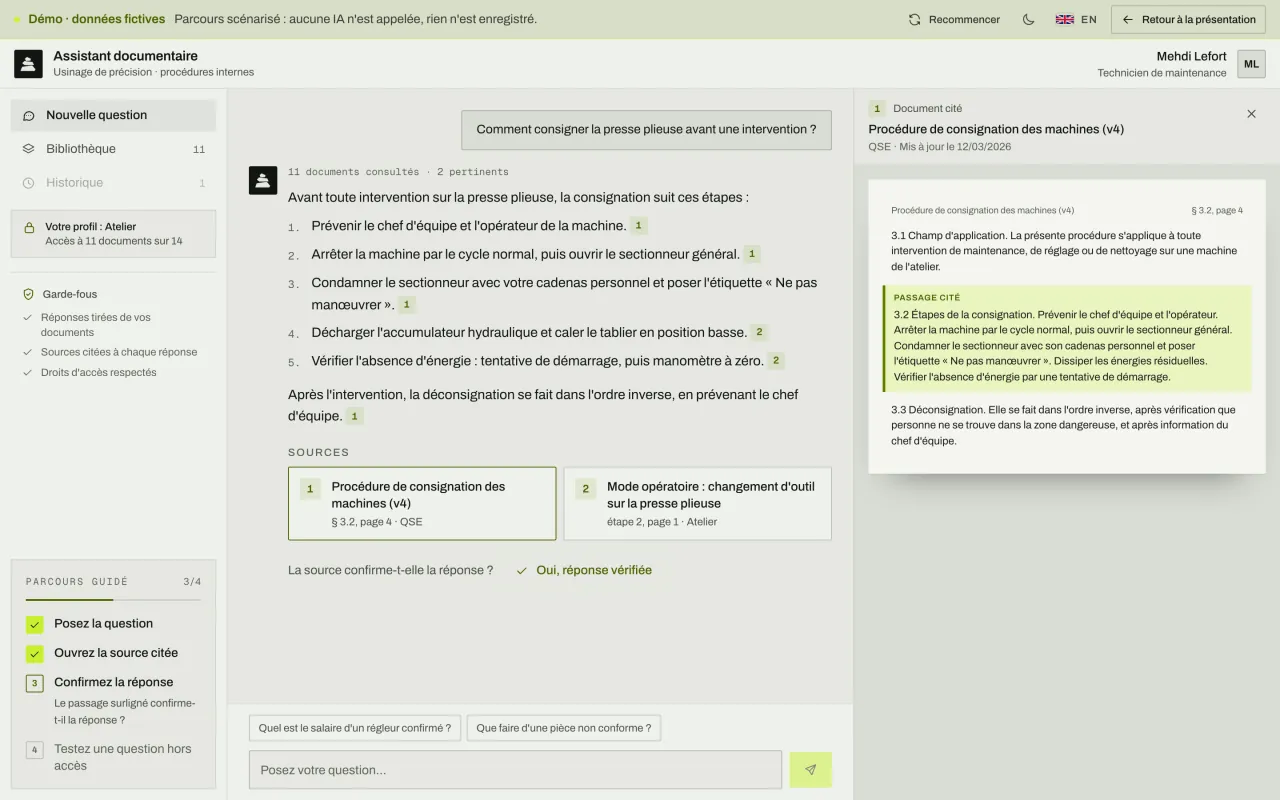Open citation 1 after 'ouvrir le sectionneur général'
This screenshot has height=800, width=1280.
pos(752,254)
